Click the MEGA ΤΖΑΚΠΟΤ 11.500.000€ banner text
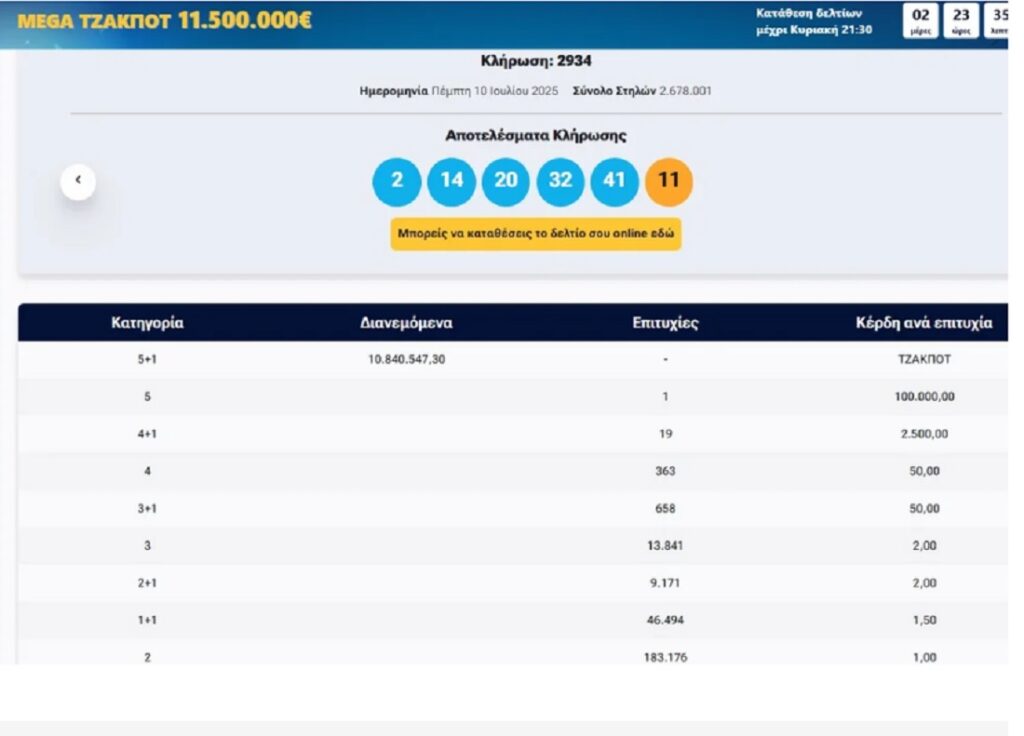This screenshot has height=736, width=1024. [165, 20]
